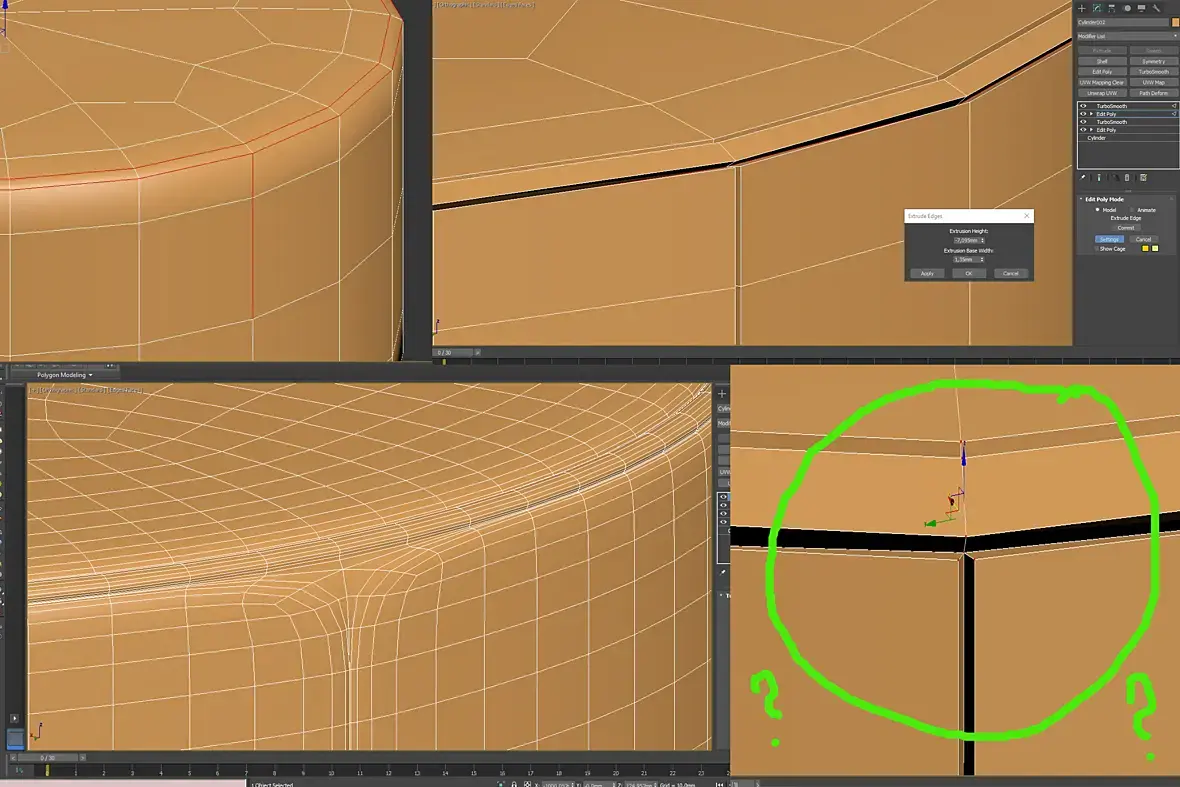The image size is (1180, 787).
Task: Click Apply in Extrude Edges dialog
Action: pos(927,273)
